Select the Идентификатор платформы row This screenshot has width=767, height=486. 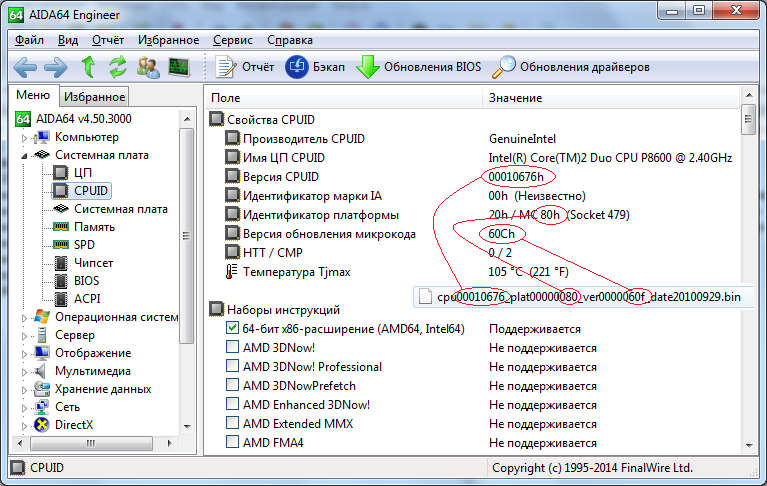click(474, 215)
